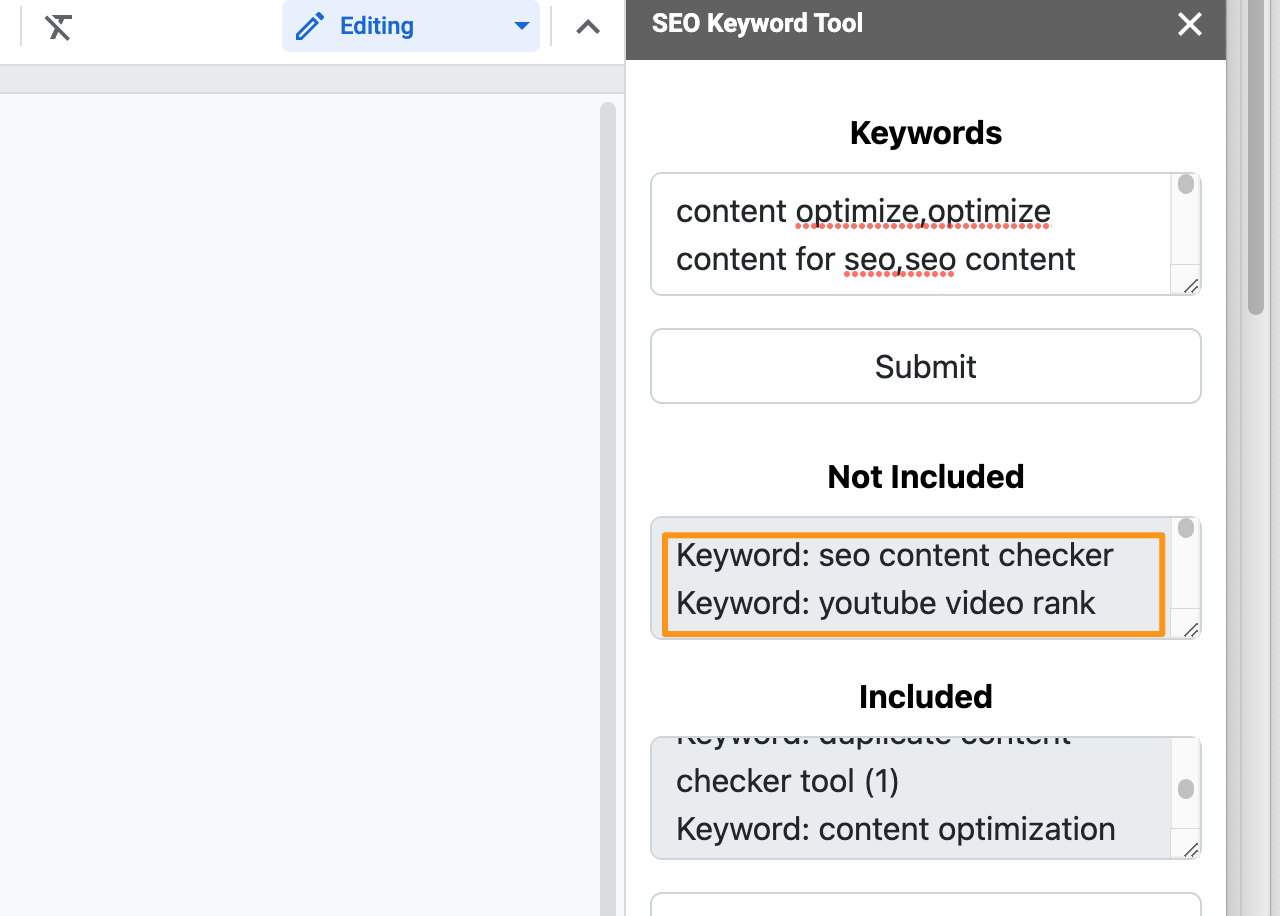Click the sidebar's outer vertical scrollbar thumb
1280x916 pixels.
1256,160
